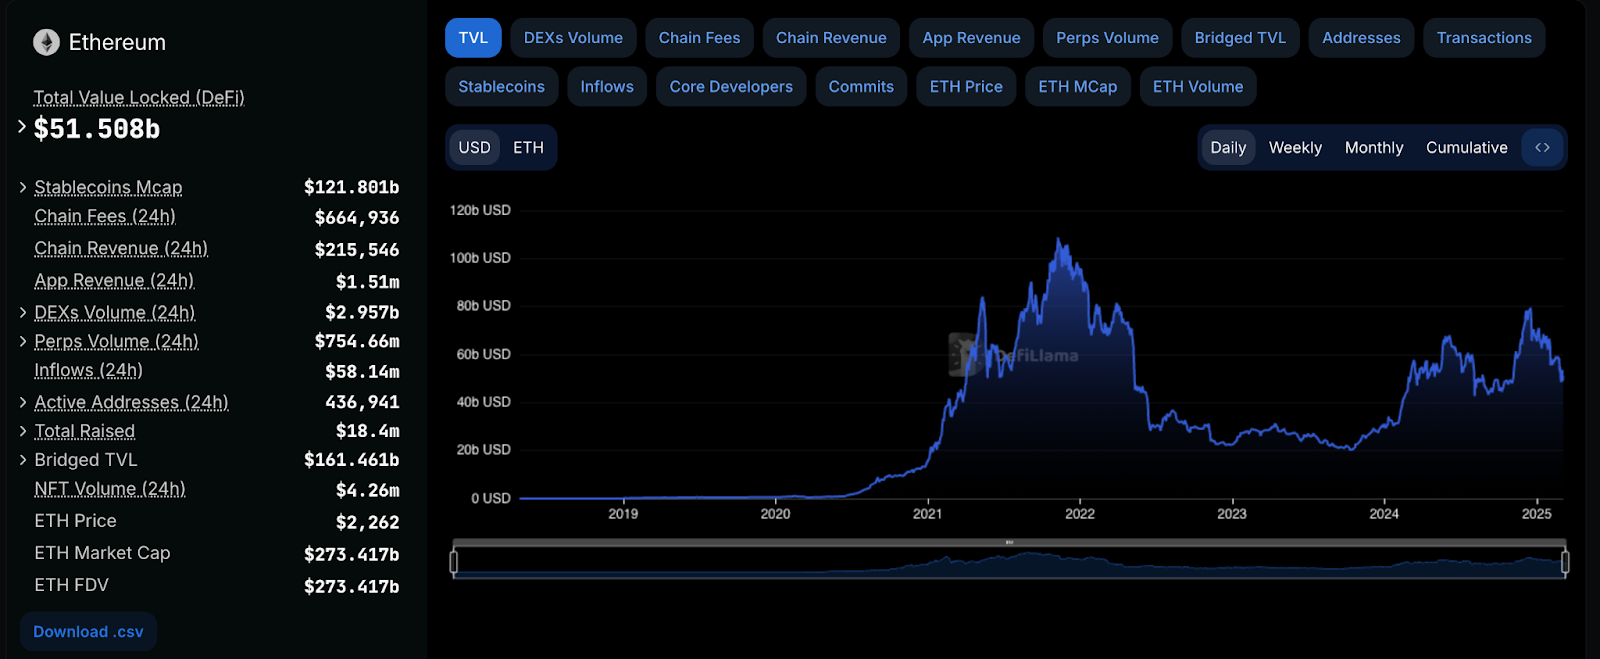Viewport: 1600px width, 659px height.
Task: Expand the Total Value Locked chevron
Action: (x=22, y=126)
